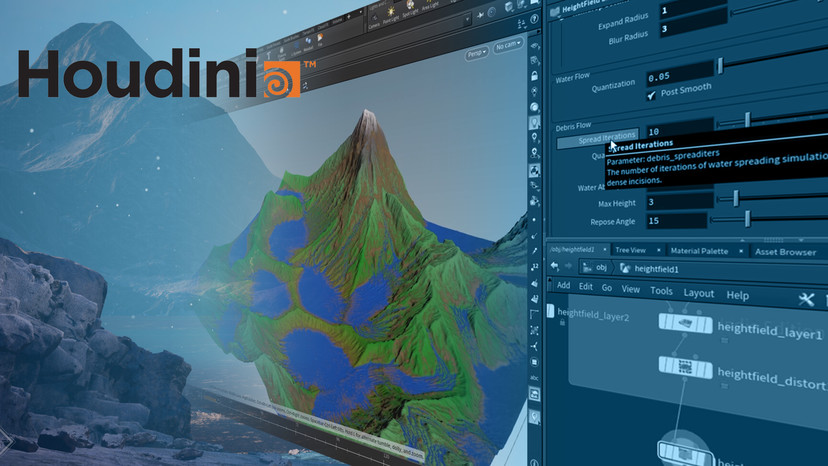The height and width of the screenshot is (466, 828).
Task: Click the Max Height slider handle
Action: coord(736,198)
